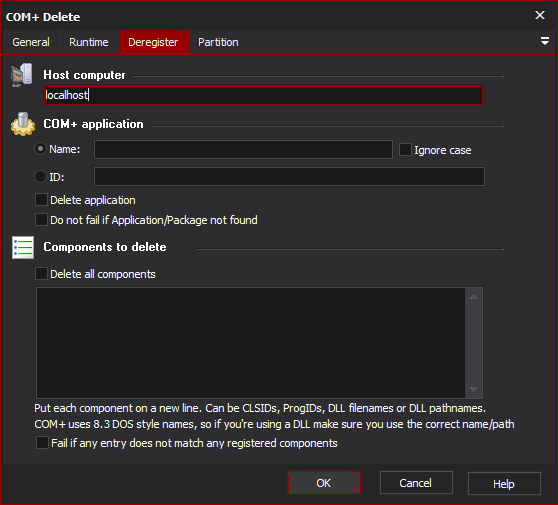Close the COM+ Delete dialog
This screenshot has width=558, height=505.
[x=540, y=15]
